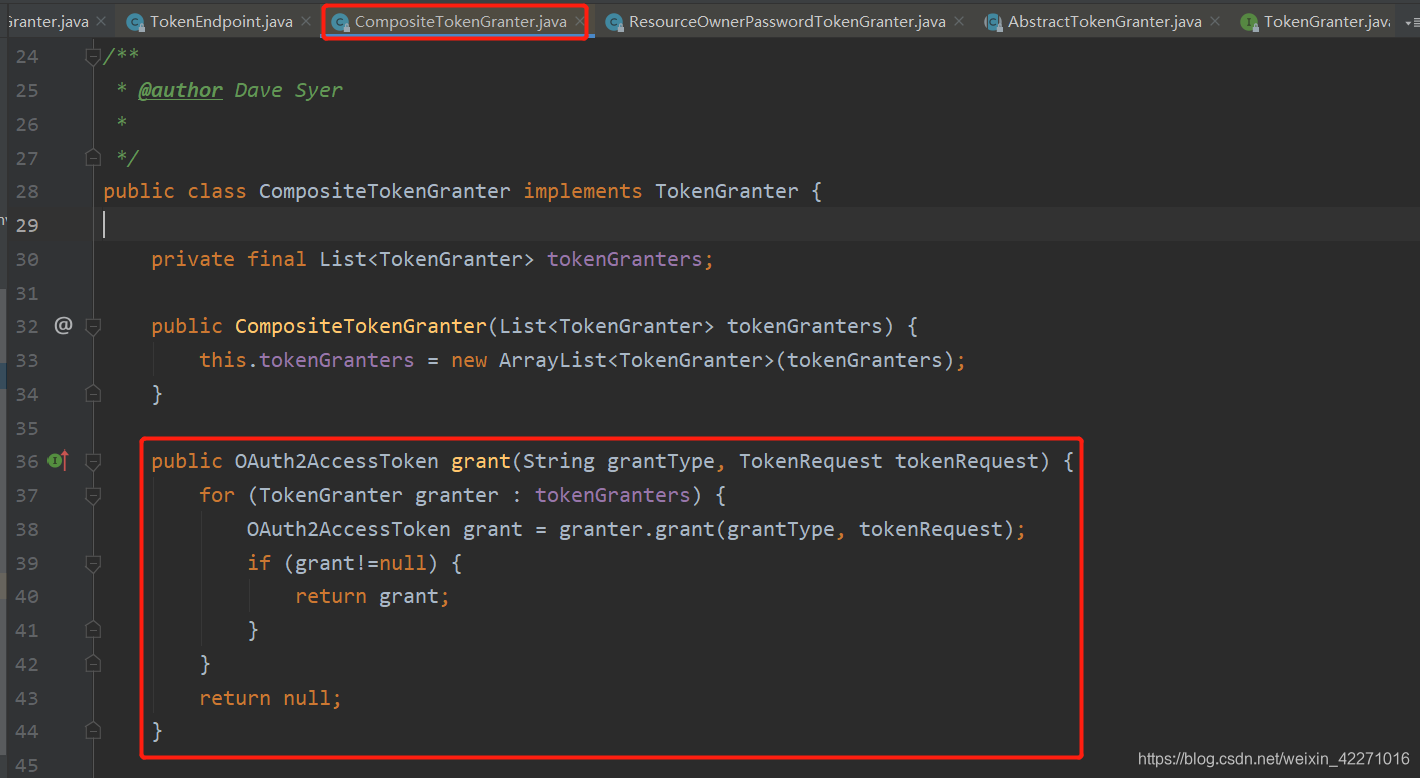1420x778 pixels.
Task: Click the grant method name on line 36
Action: [x=481, y=461]
